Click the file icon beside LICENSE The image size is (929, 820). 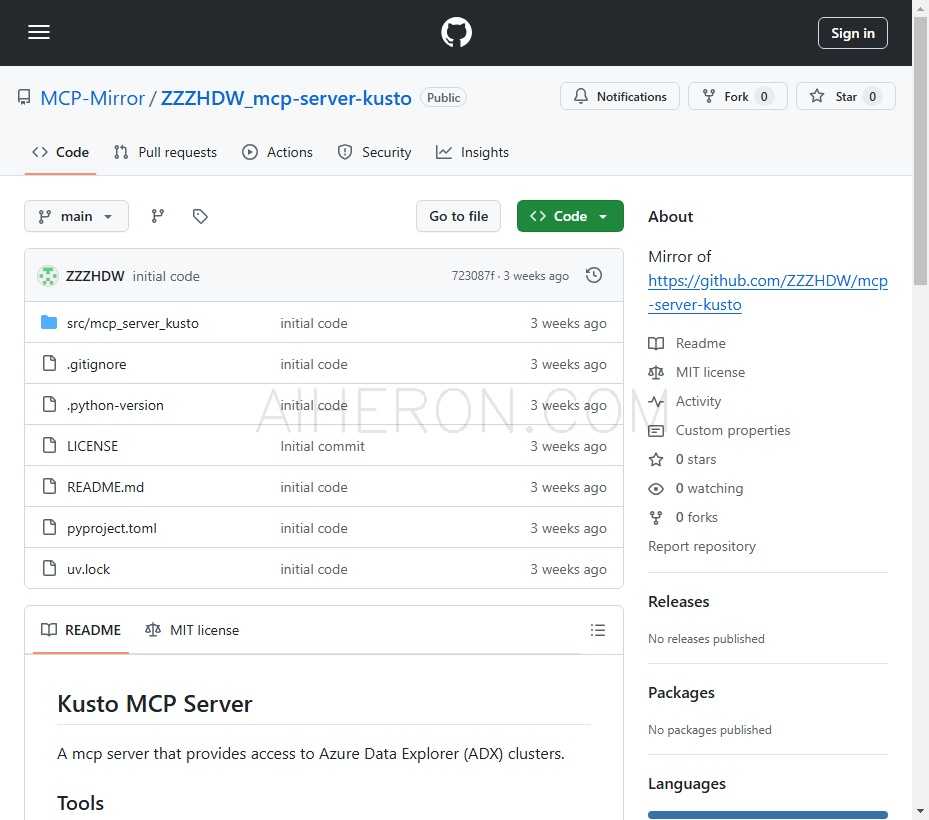(x=50, y=445)
